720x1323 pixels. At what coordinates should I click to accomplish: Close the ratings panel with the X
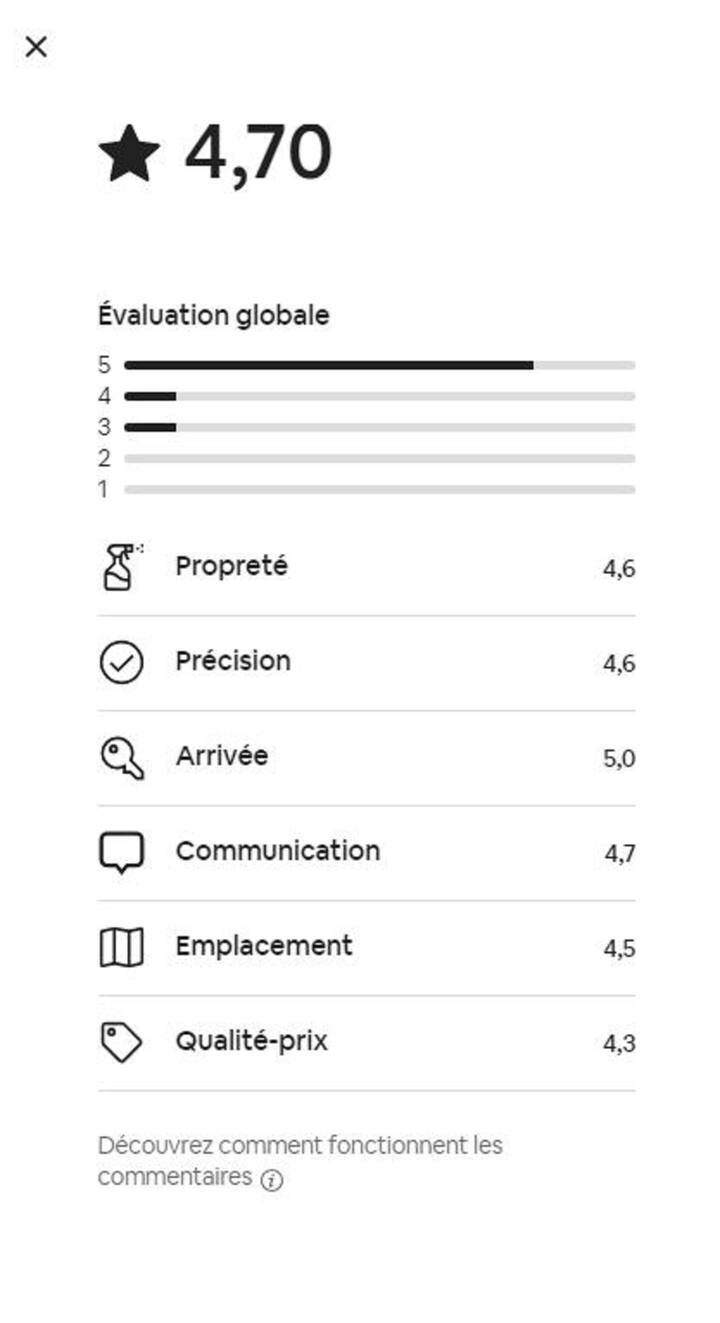[36, 46]
